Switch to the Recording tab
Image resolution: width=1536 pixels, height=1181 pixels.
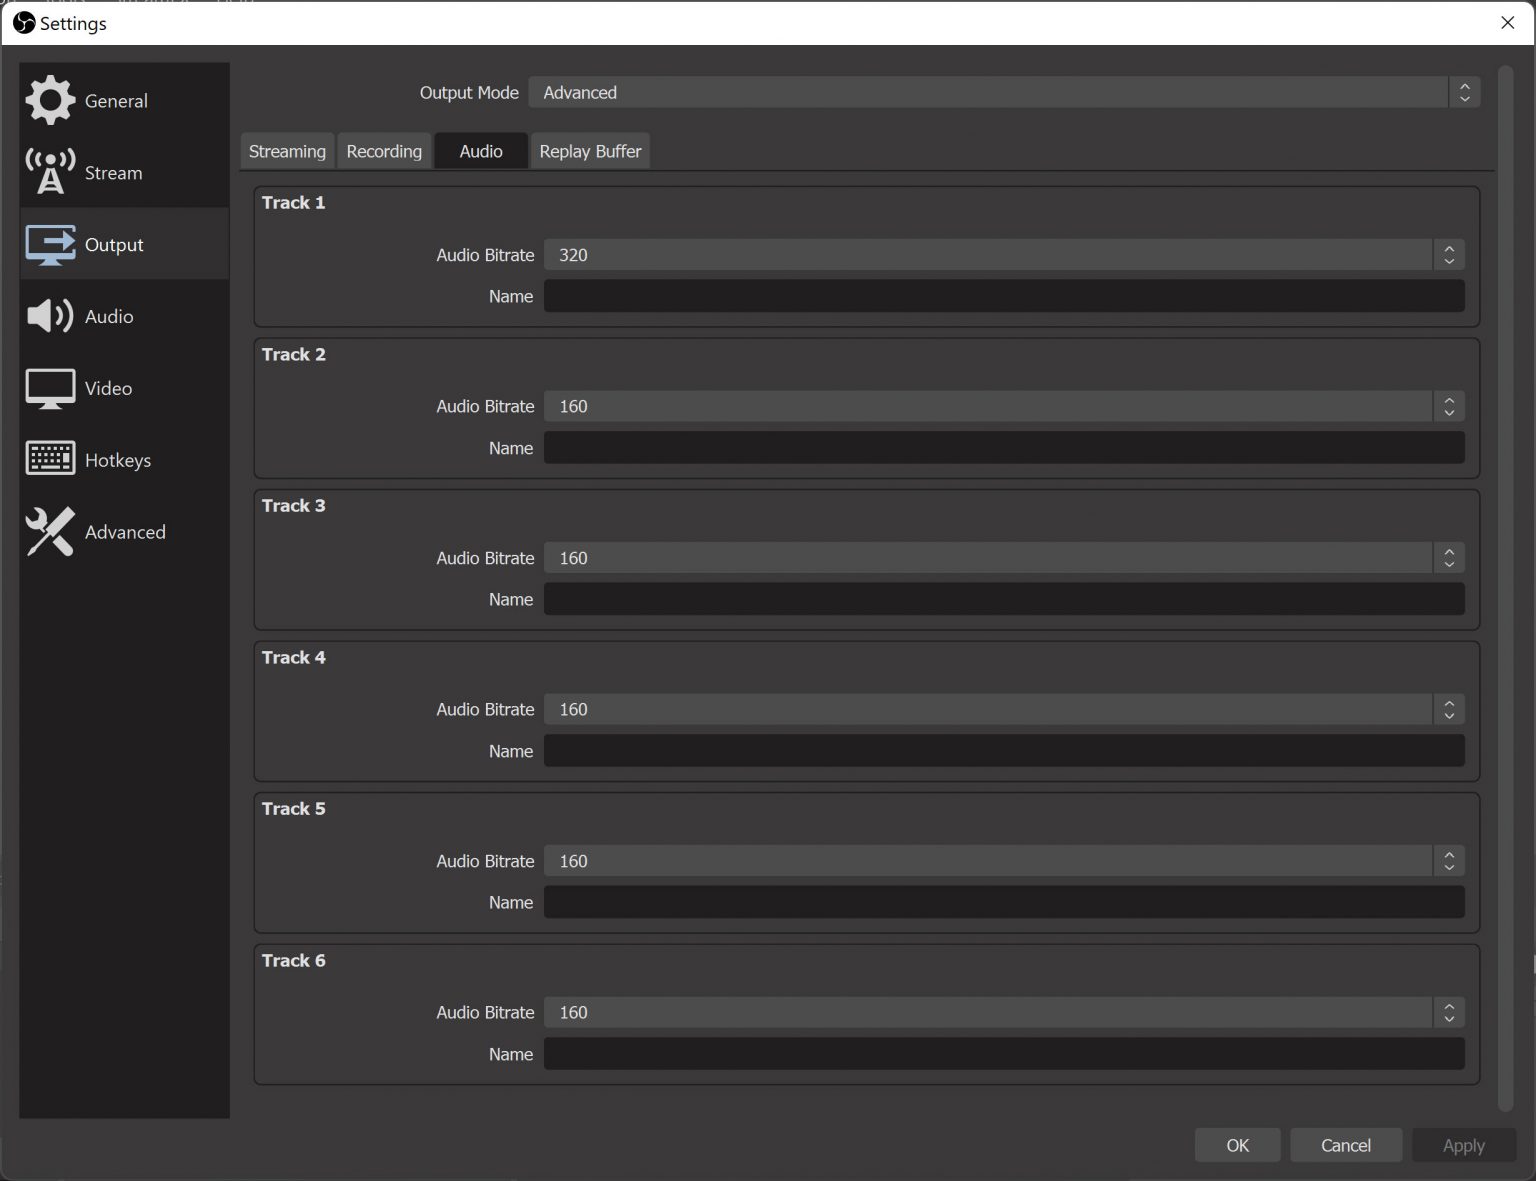[384, 151]
